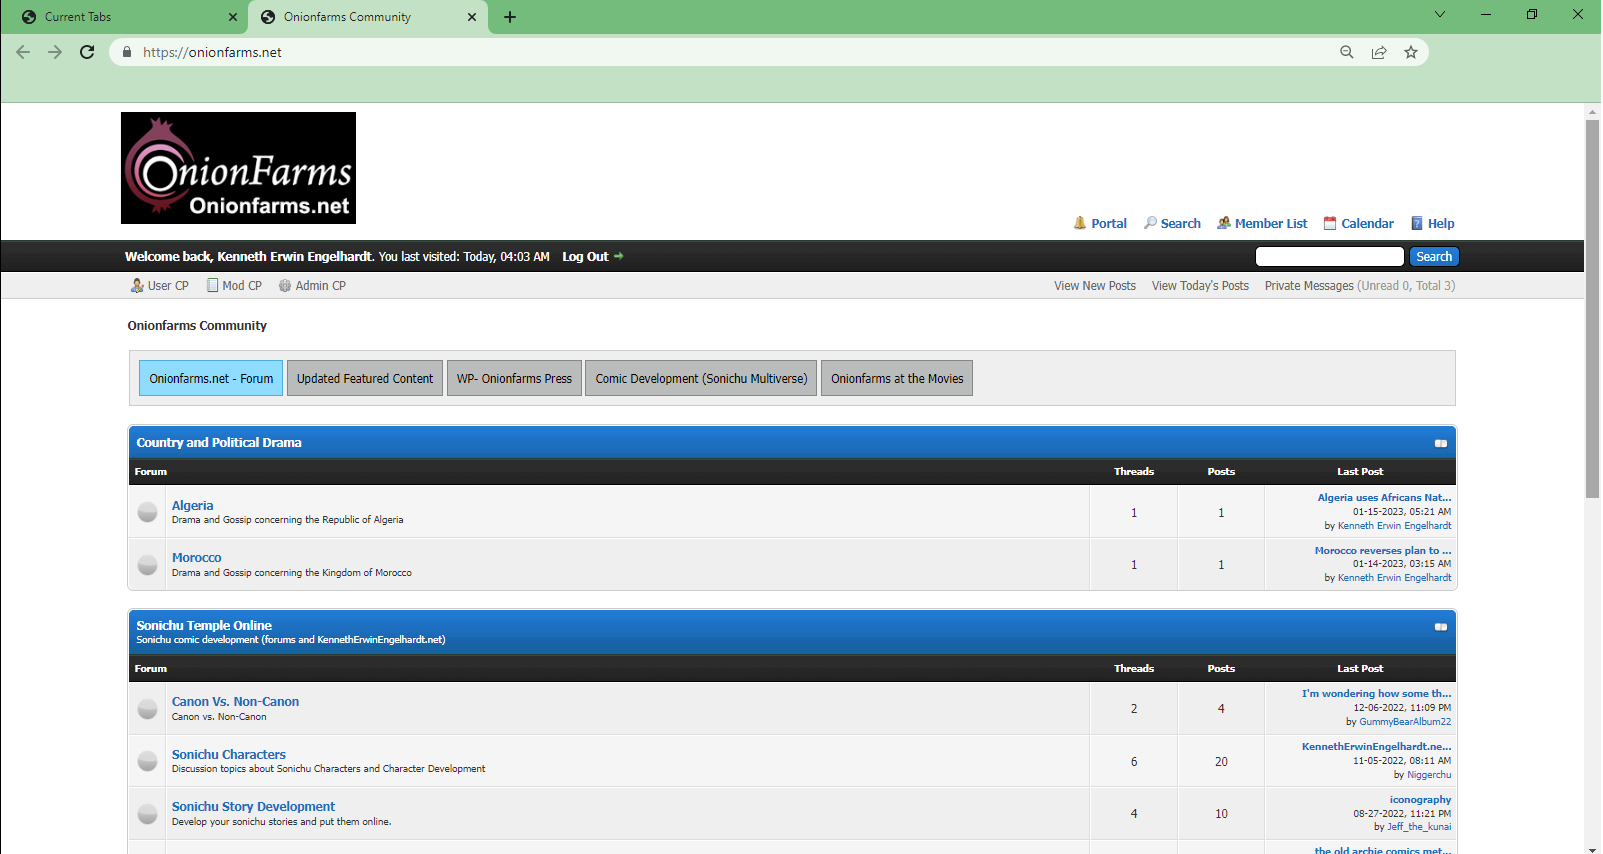This screenshot has width=1603, height=854.
Task: Click the browser zoom magnifier icon
Action: (x=1347, y=52)
